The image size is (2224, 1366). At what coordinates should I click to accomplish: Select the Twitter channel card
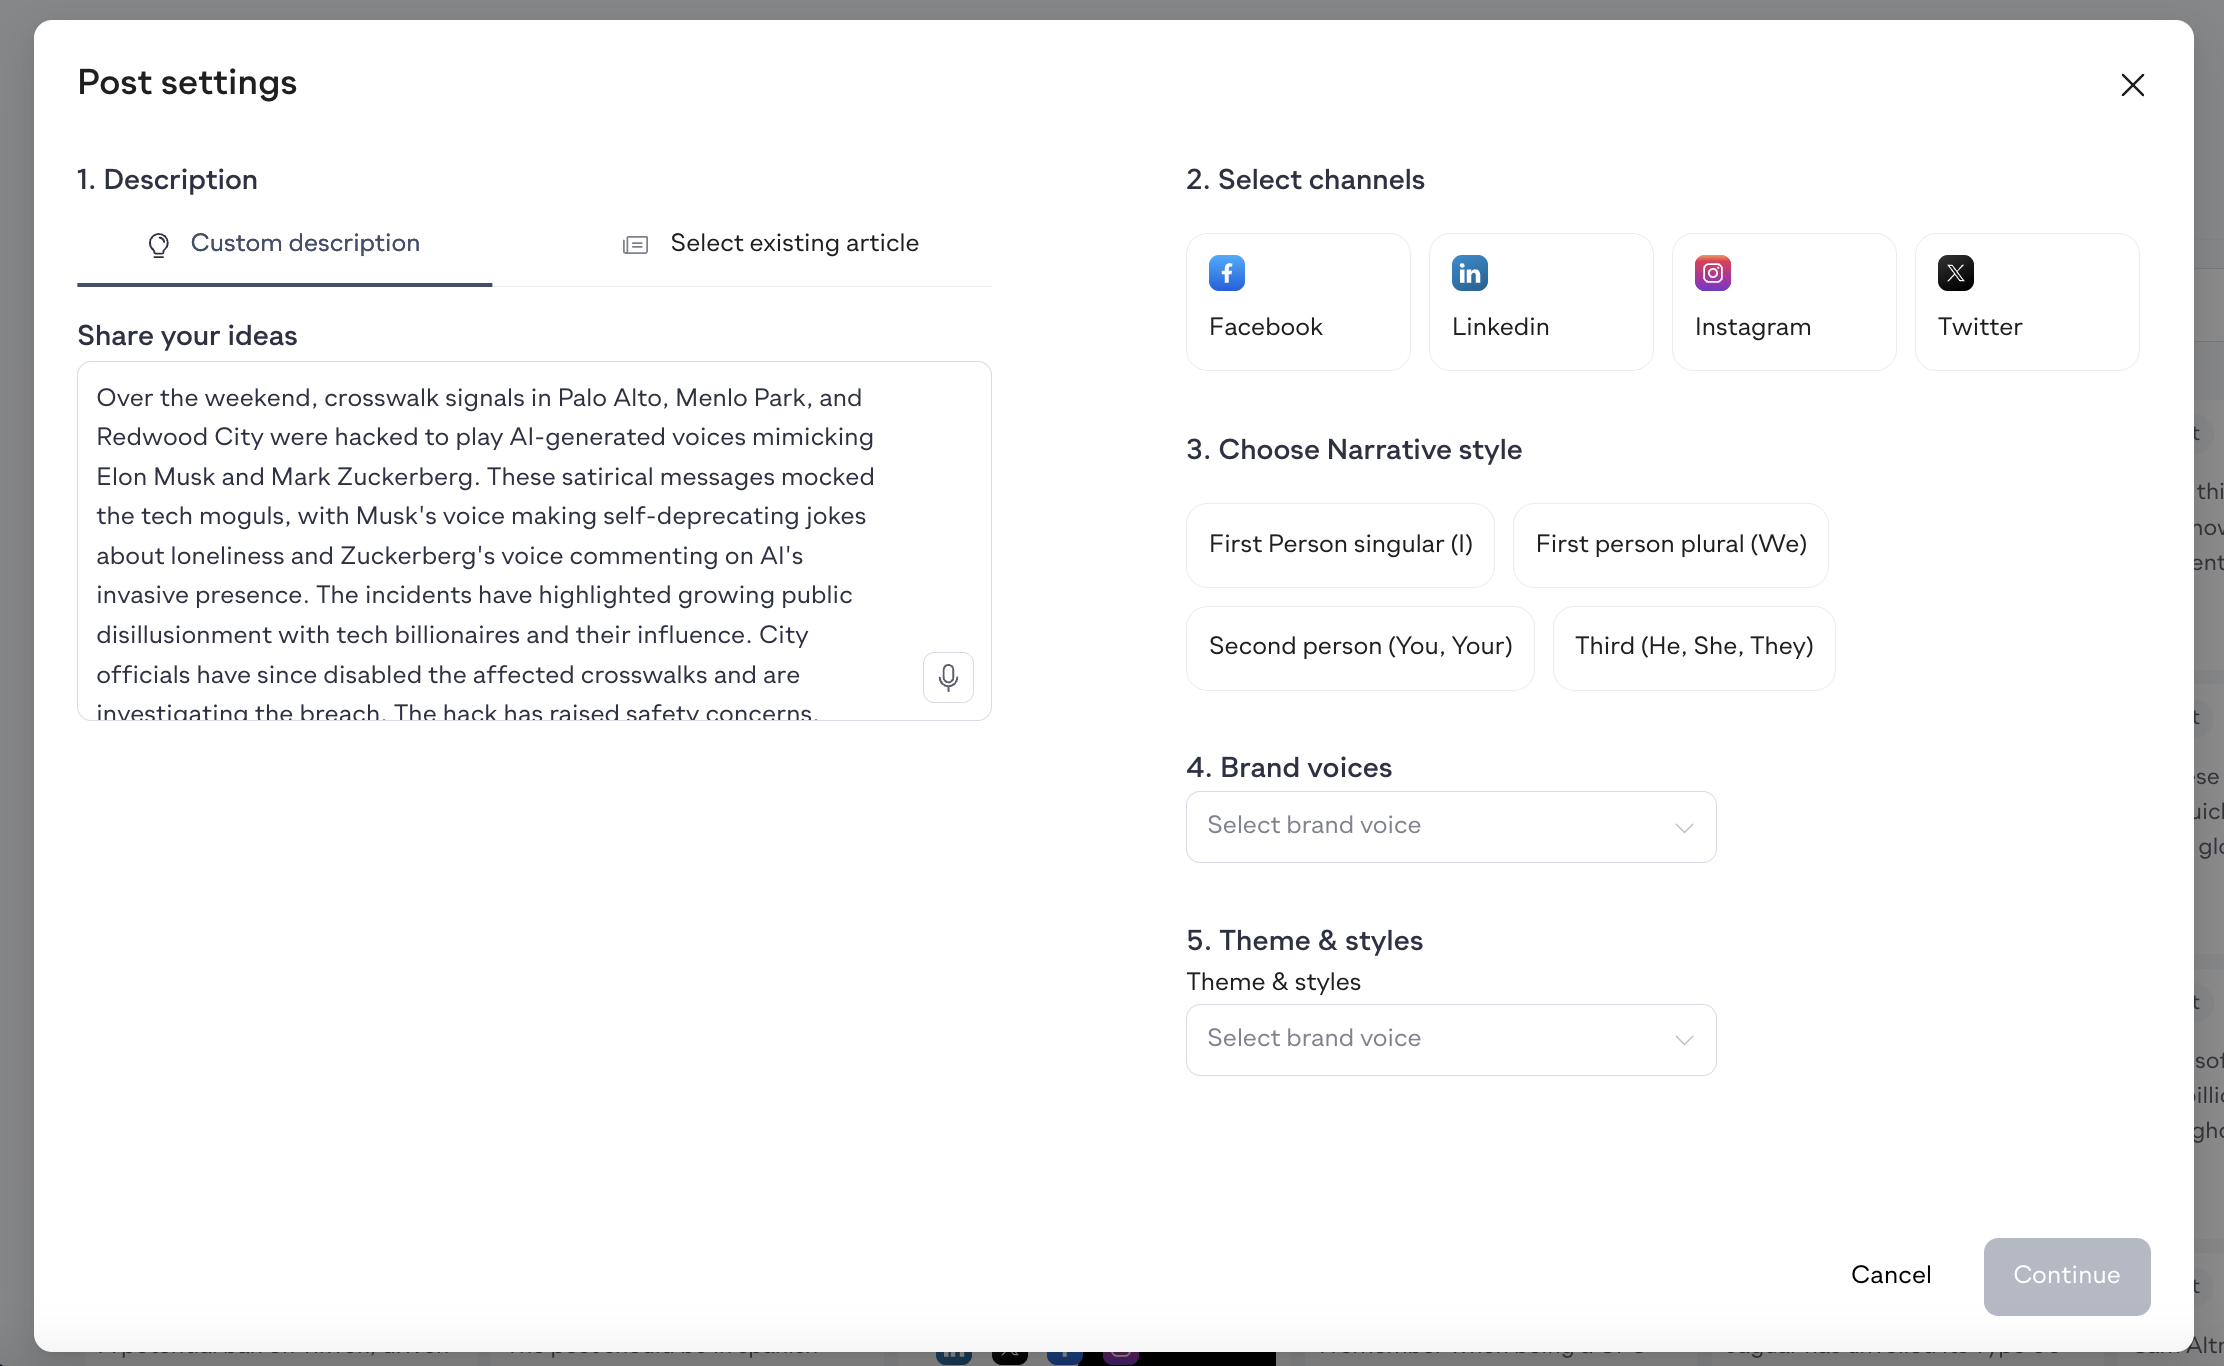tap(2027, 302)
